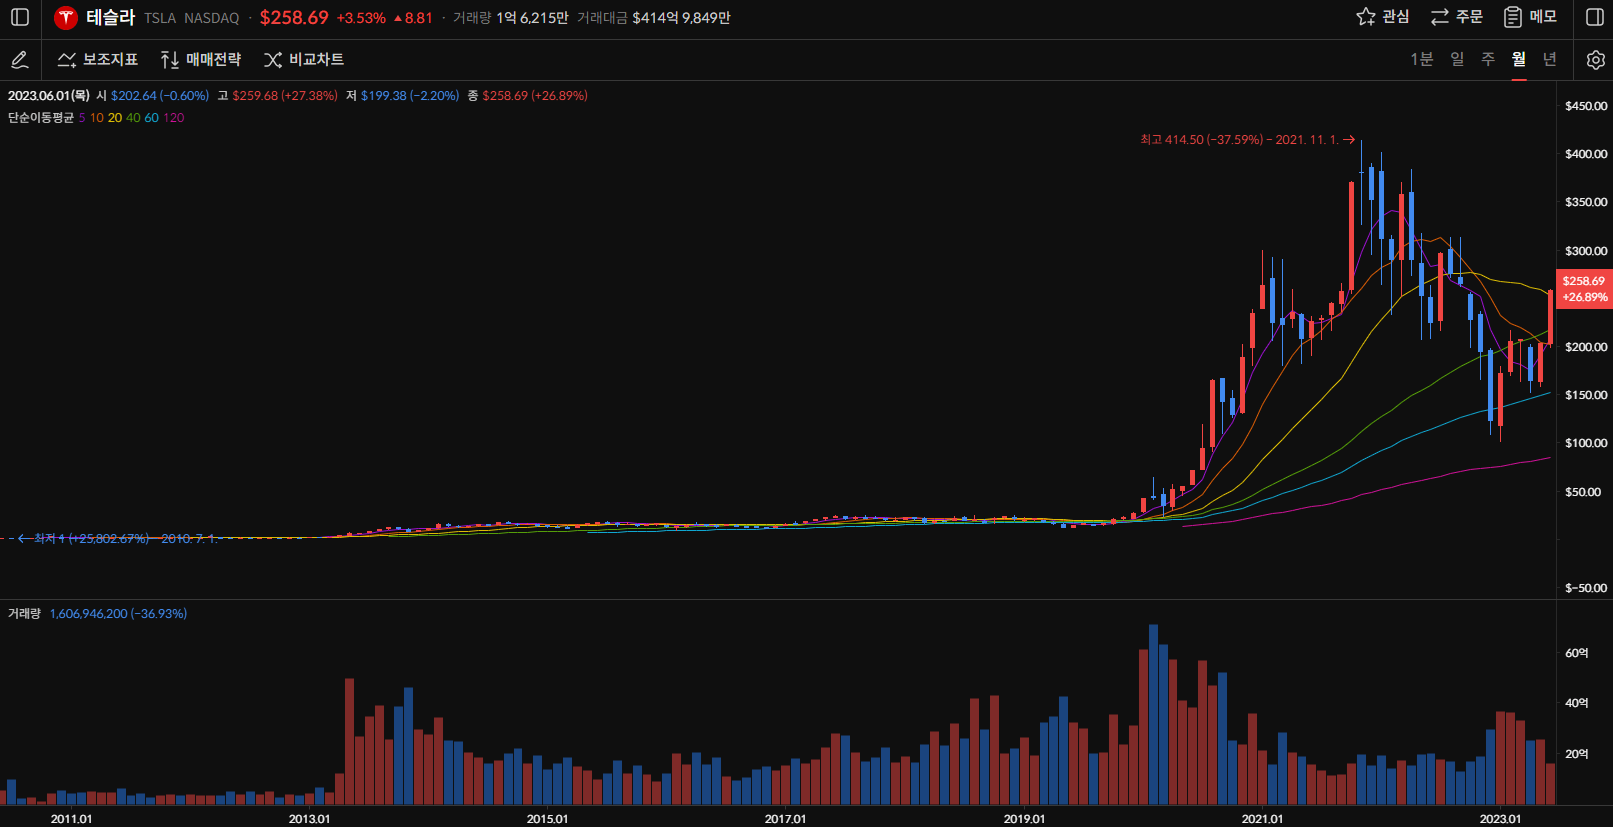Select the 5 moving average period
Screen dimensions: 1613x827
(x=82, y=118)
